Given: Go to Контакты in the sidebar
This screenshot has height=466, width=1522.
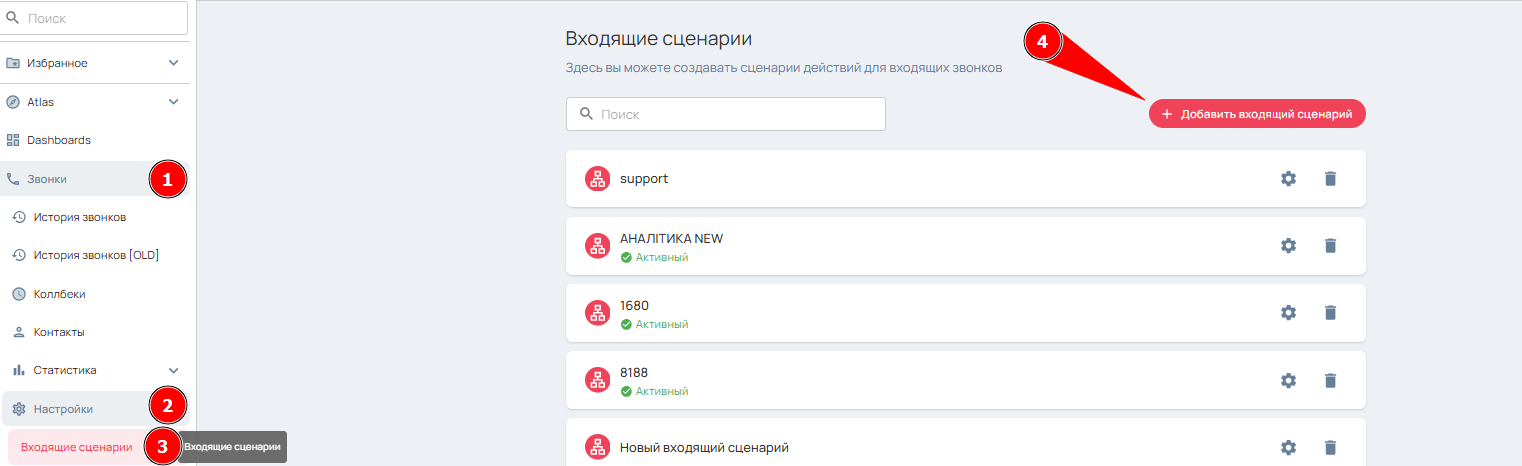Looking at the screenshot, I should pyautogui.click(x=59, y=332).
